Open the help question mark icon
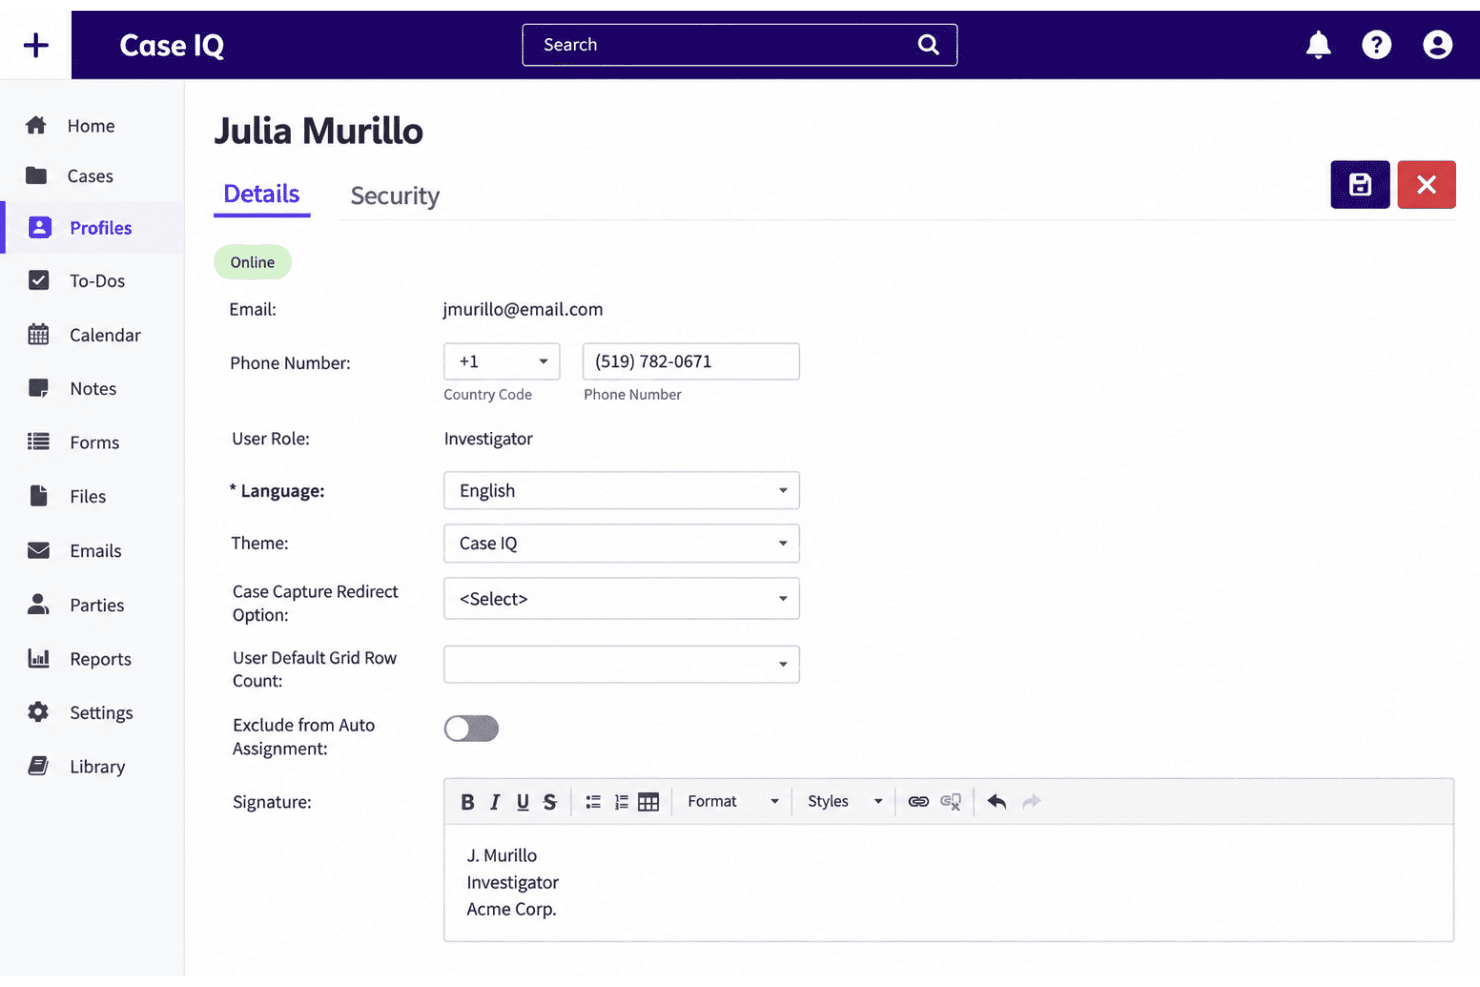 (1377, 45)
